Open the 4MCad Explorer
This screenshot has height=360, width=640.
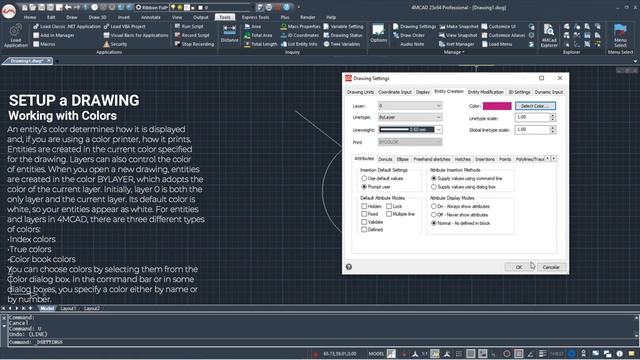coord(549,35)
